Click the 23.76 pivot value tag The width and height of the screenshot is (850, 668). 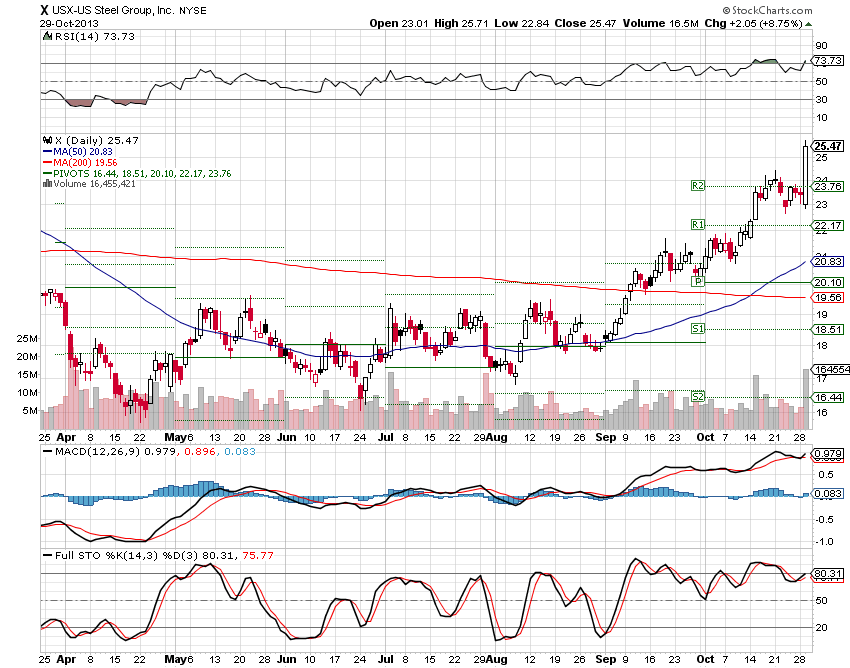click(828, 187)
